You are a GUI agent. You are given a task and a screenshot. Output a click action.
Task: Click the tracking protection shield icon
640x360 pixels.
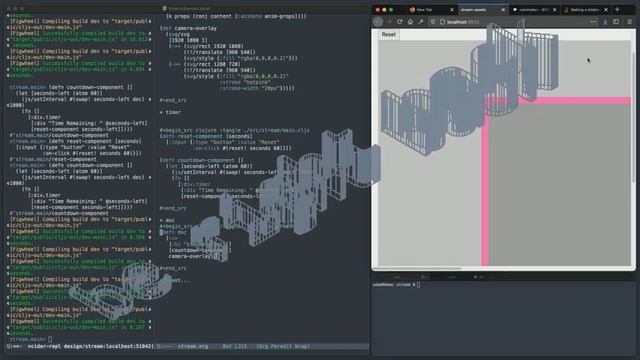(x=433, y=22)
